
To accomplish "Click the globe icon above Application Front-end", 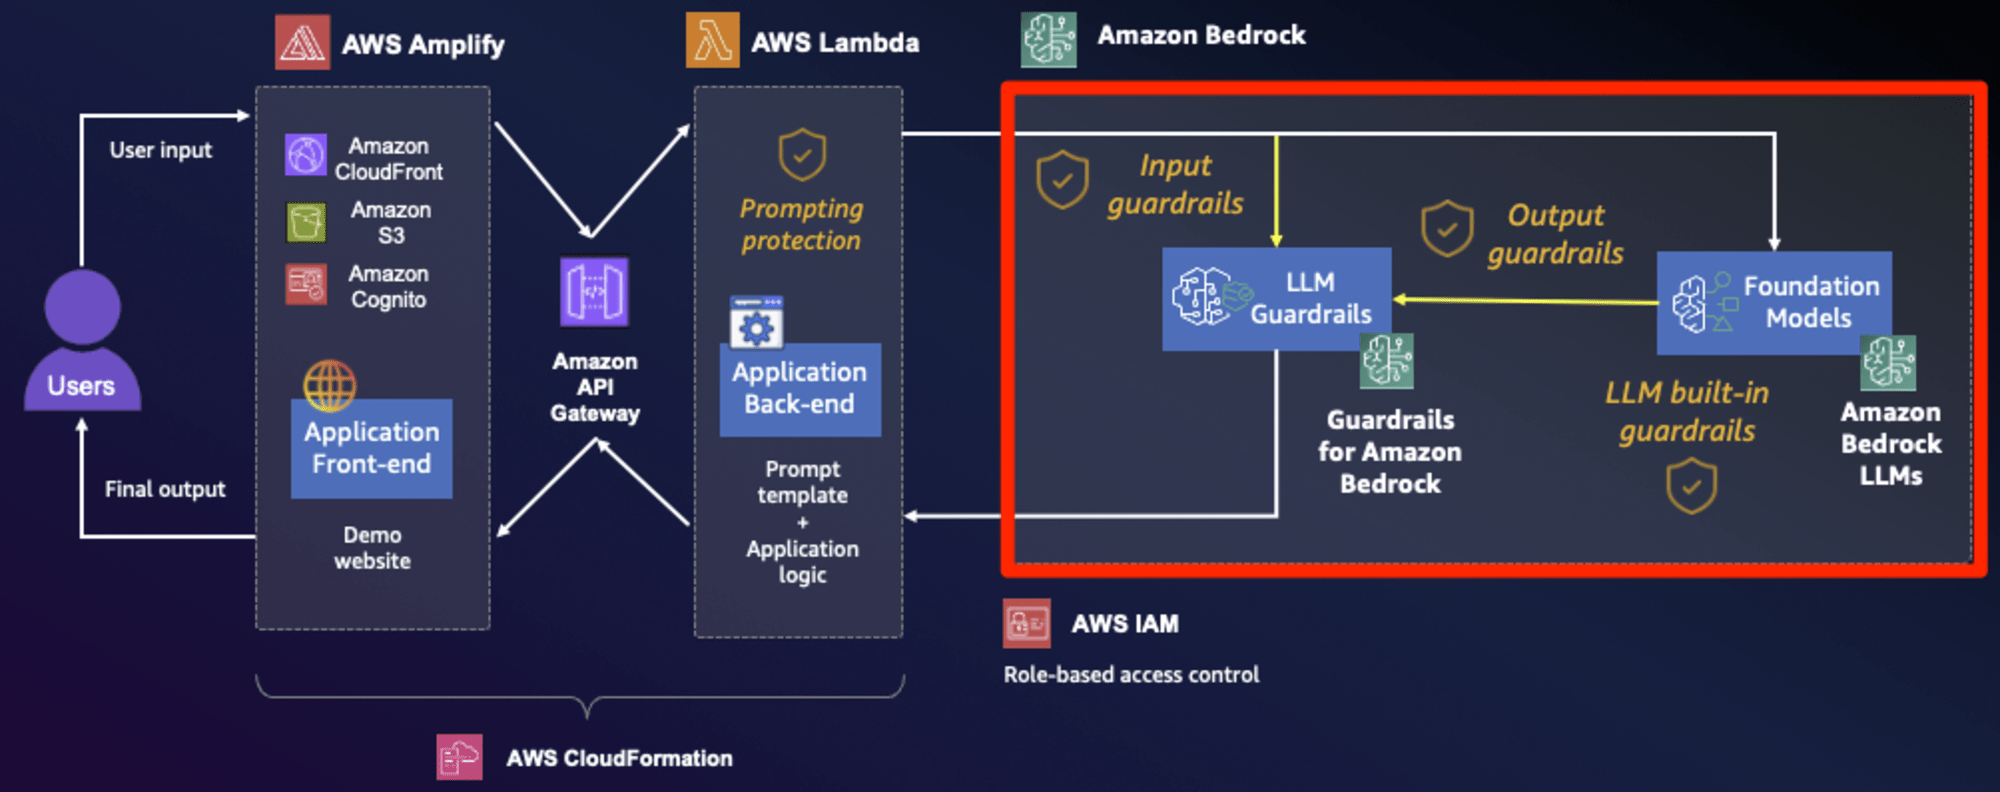I will tap(330, 386).
